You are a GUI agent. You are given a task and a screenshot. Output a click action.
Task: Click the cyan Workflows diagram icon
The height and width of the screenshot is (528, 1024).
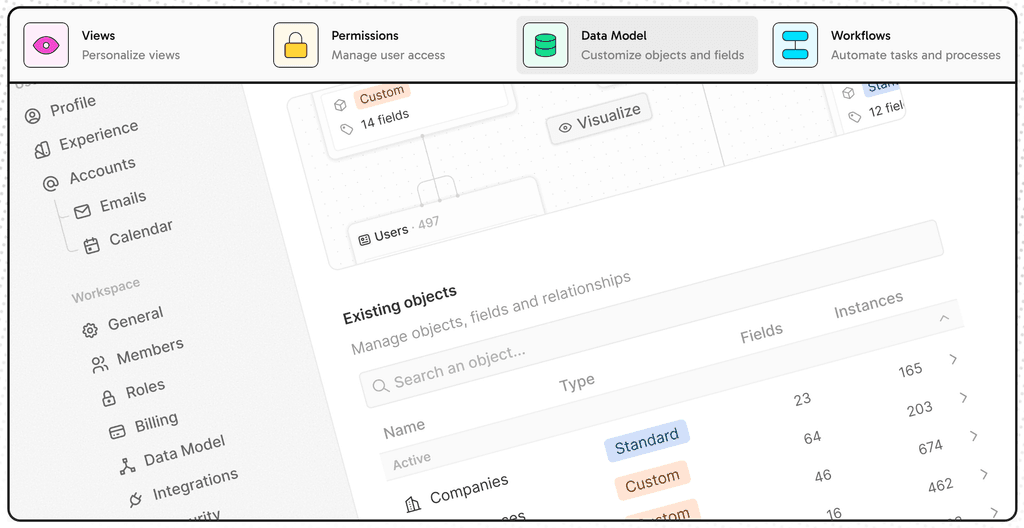pos(795,45)
